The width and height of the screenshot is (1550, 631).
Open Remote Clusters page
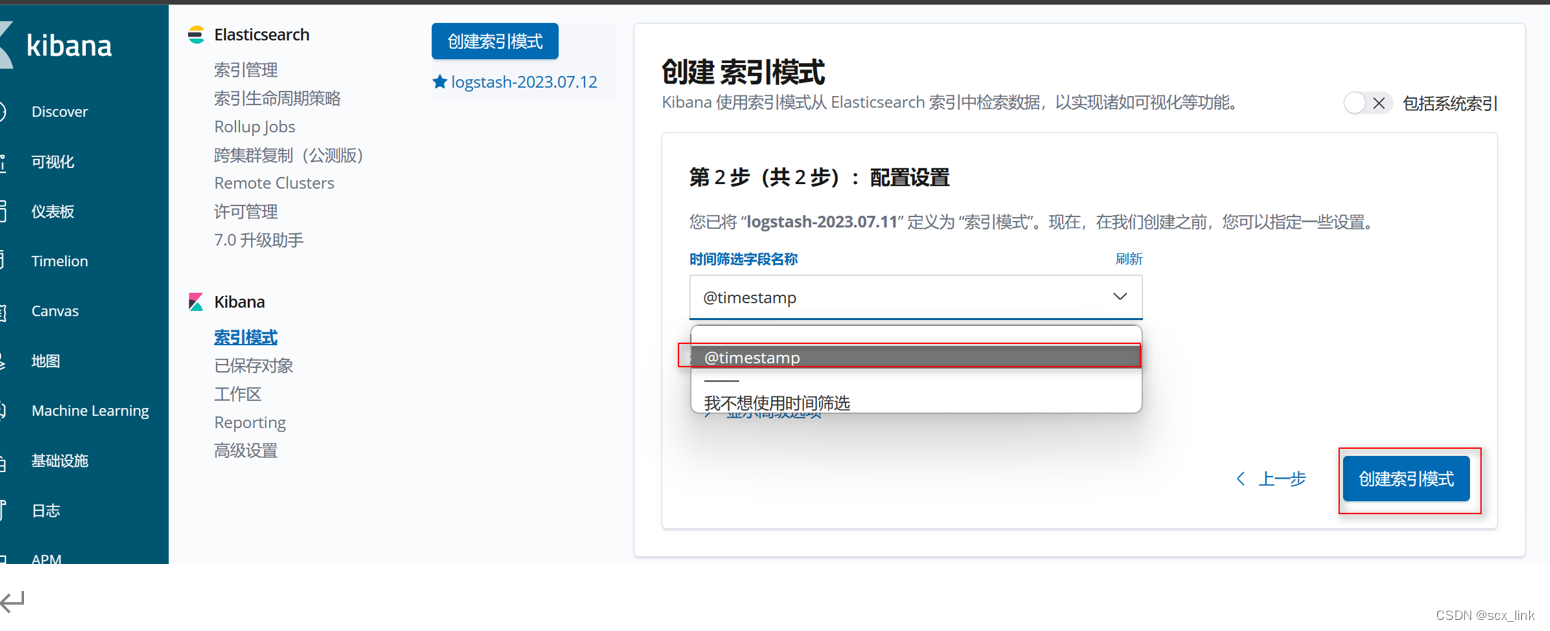point(274,183)
